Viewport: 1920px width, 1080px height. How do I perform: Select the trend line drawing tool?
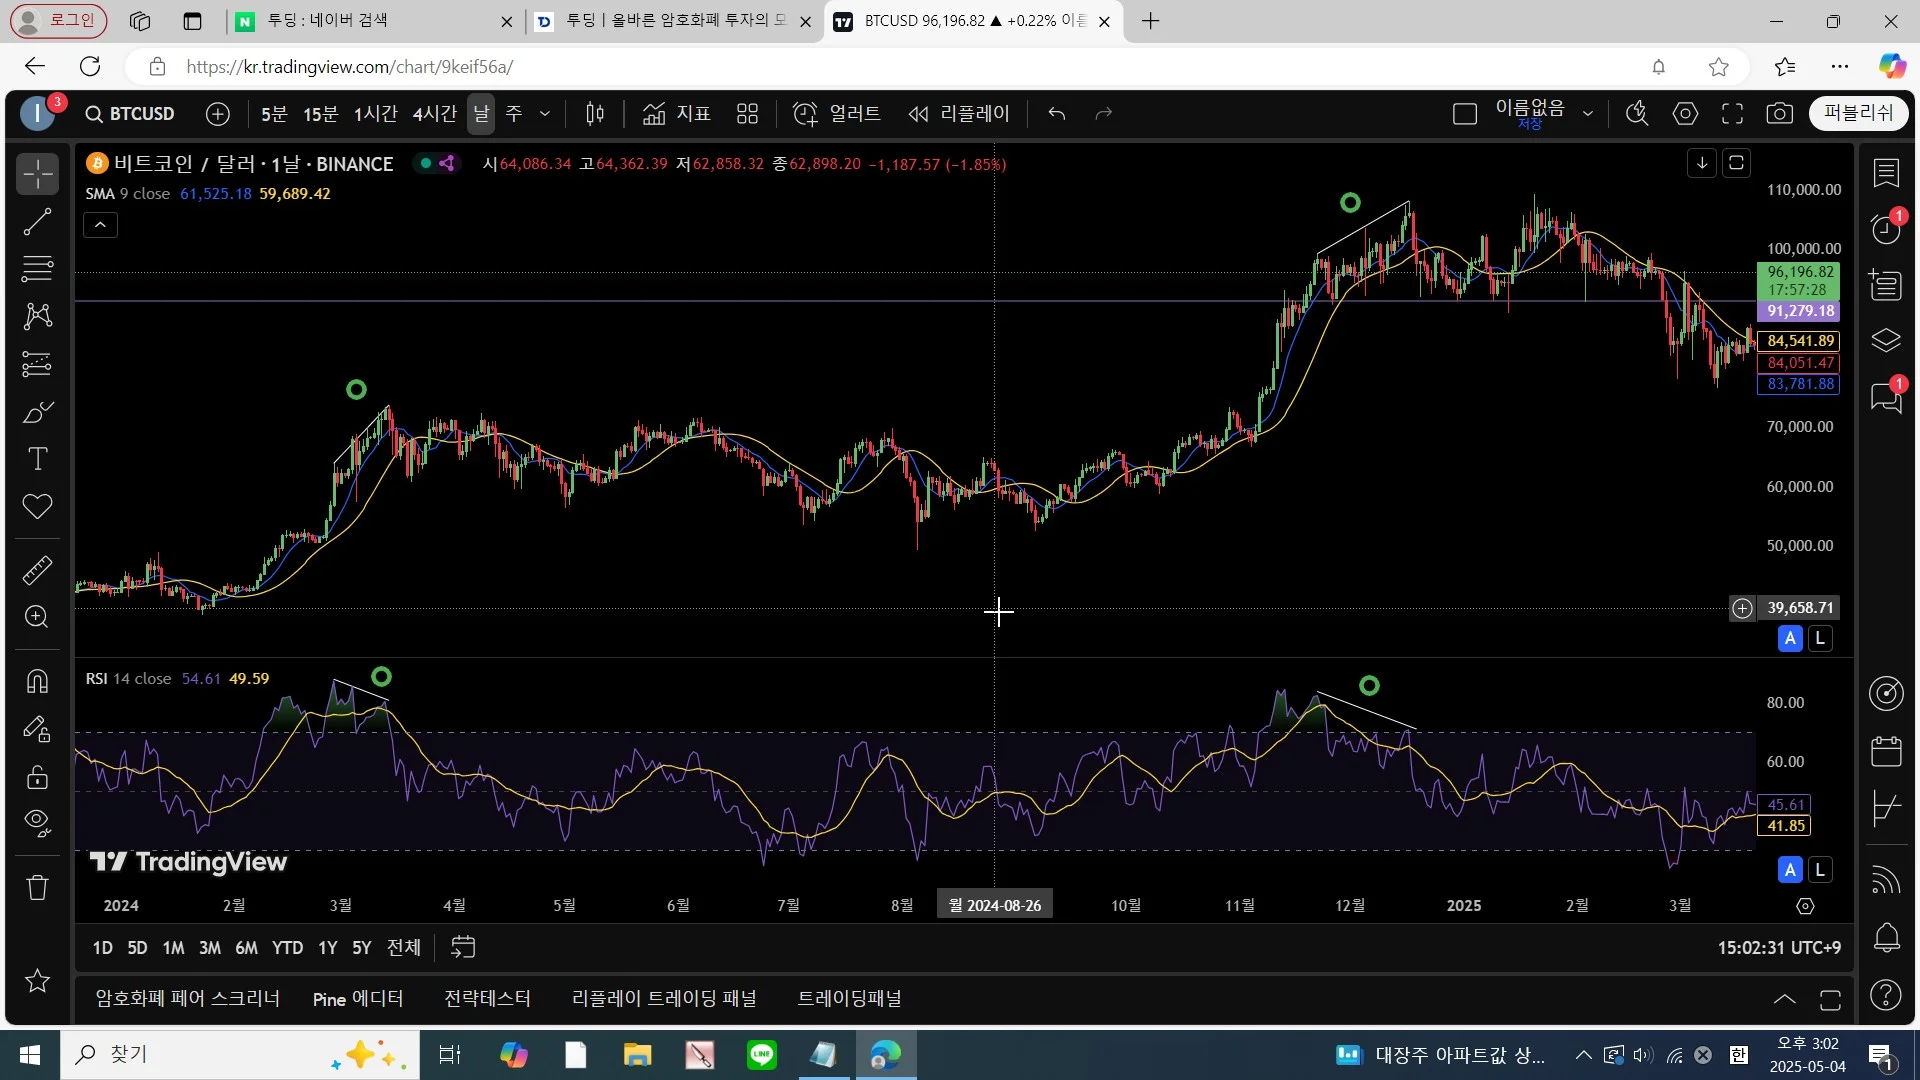point(37,222)
